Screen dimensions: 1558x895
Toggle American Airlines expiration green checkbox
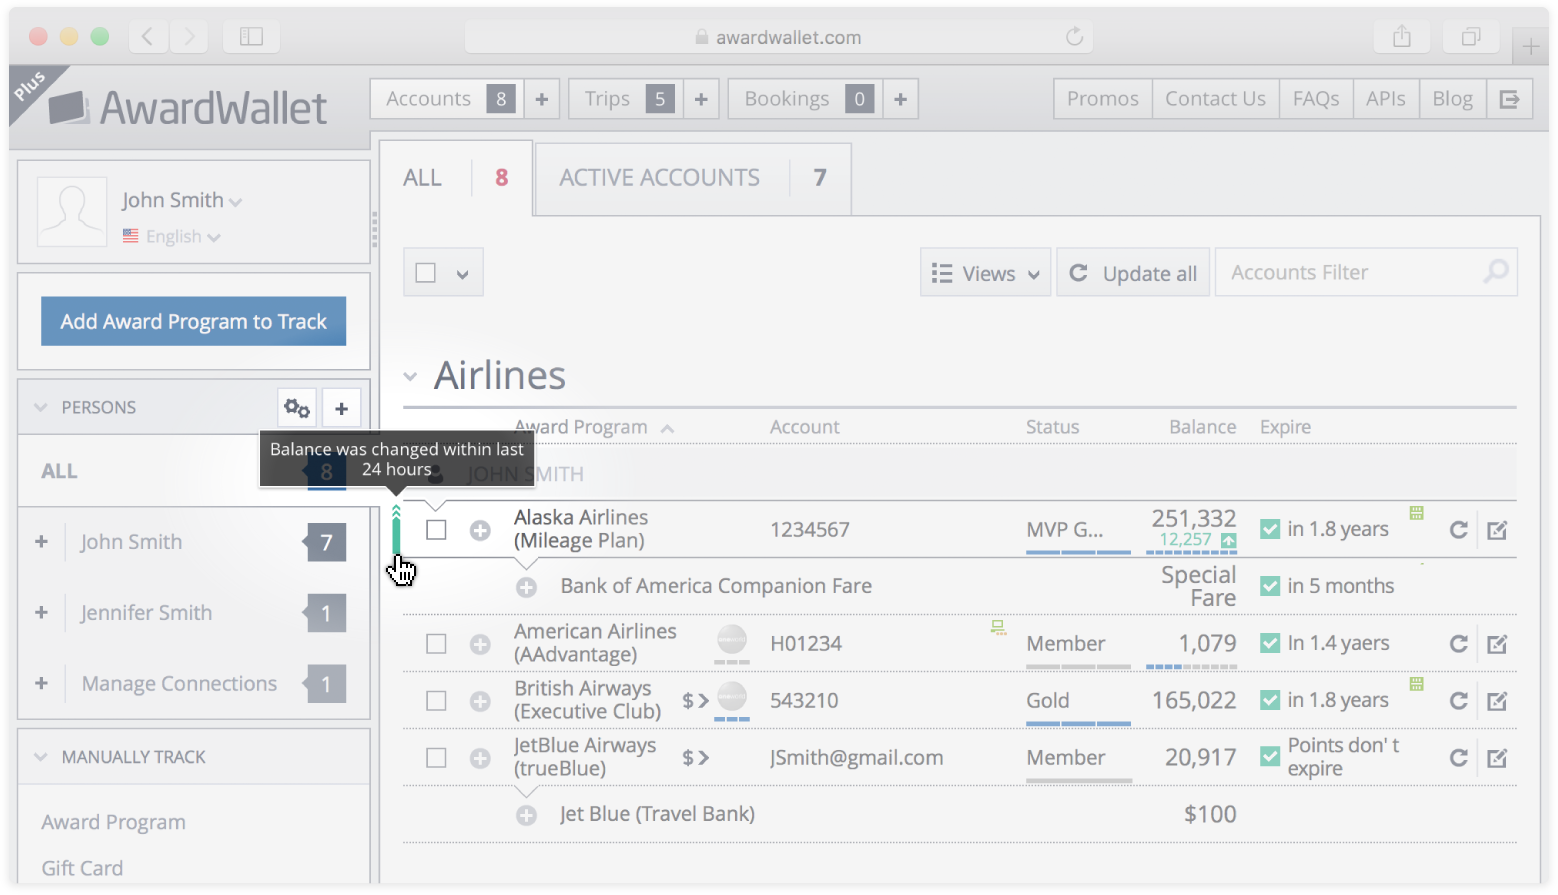click(x=1270, y=643)
